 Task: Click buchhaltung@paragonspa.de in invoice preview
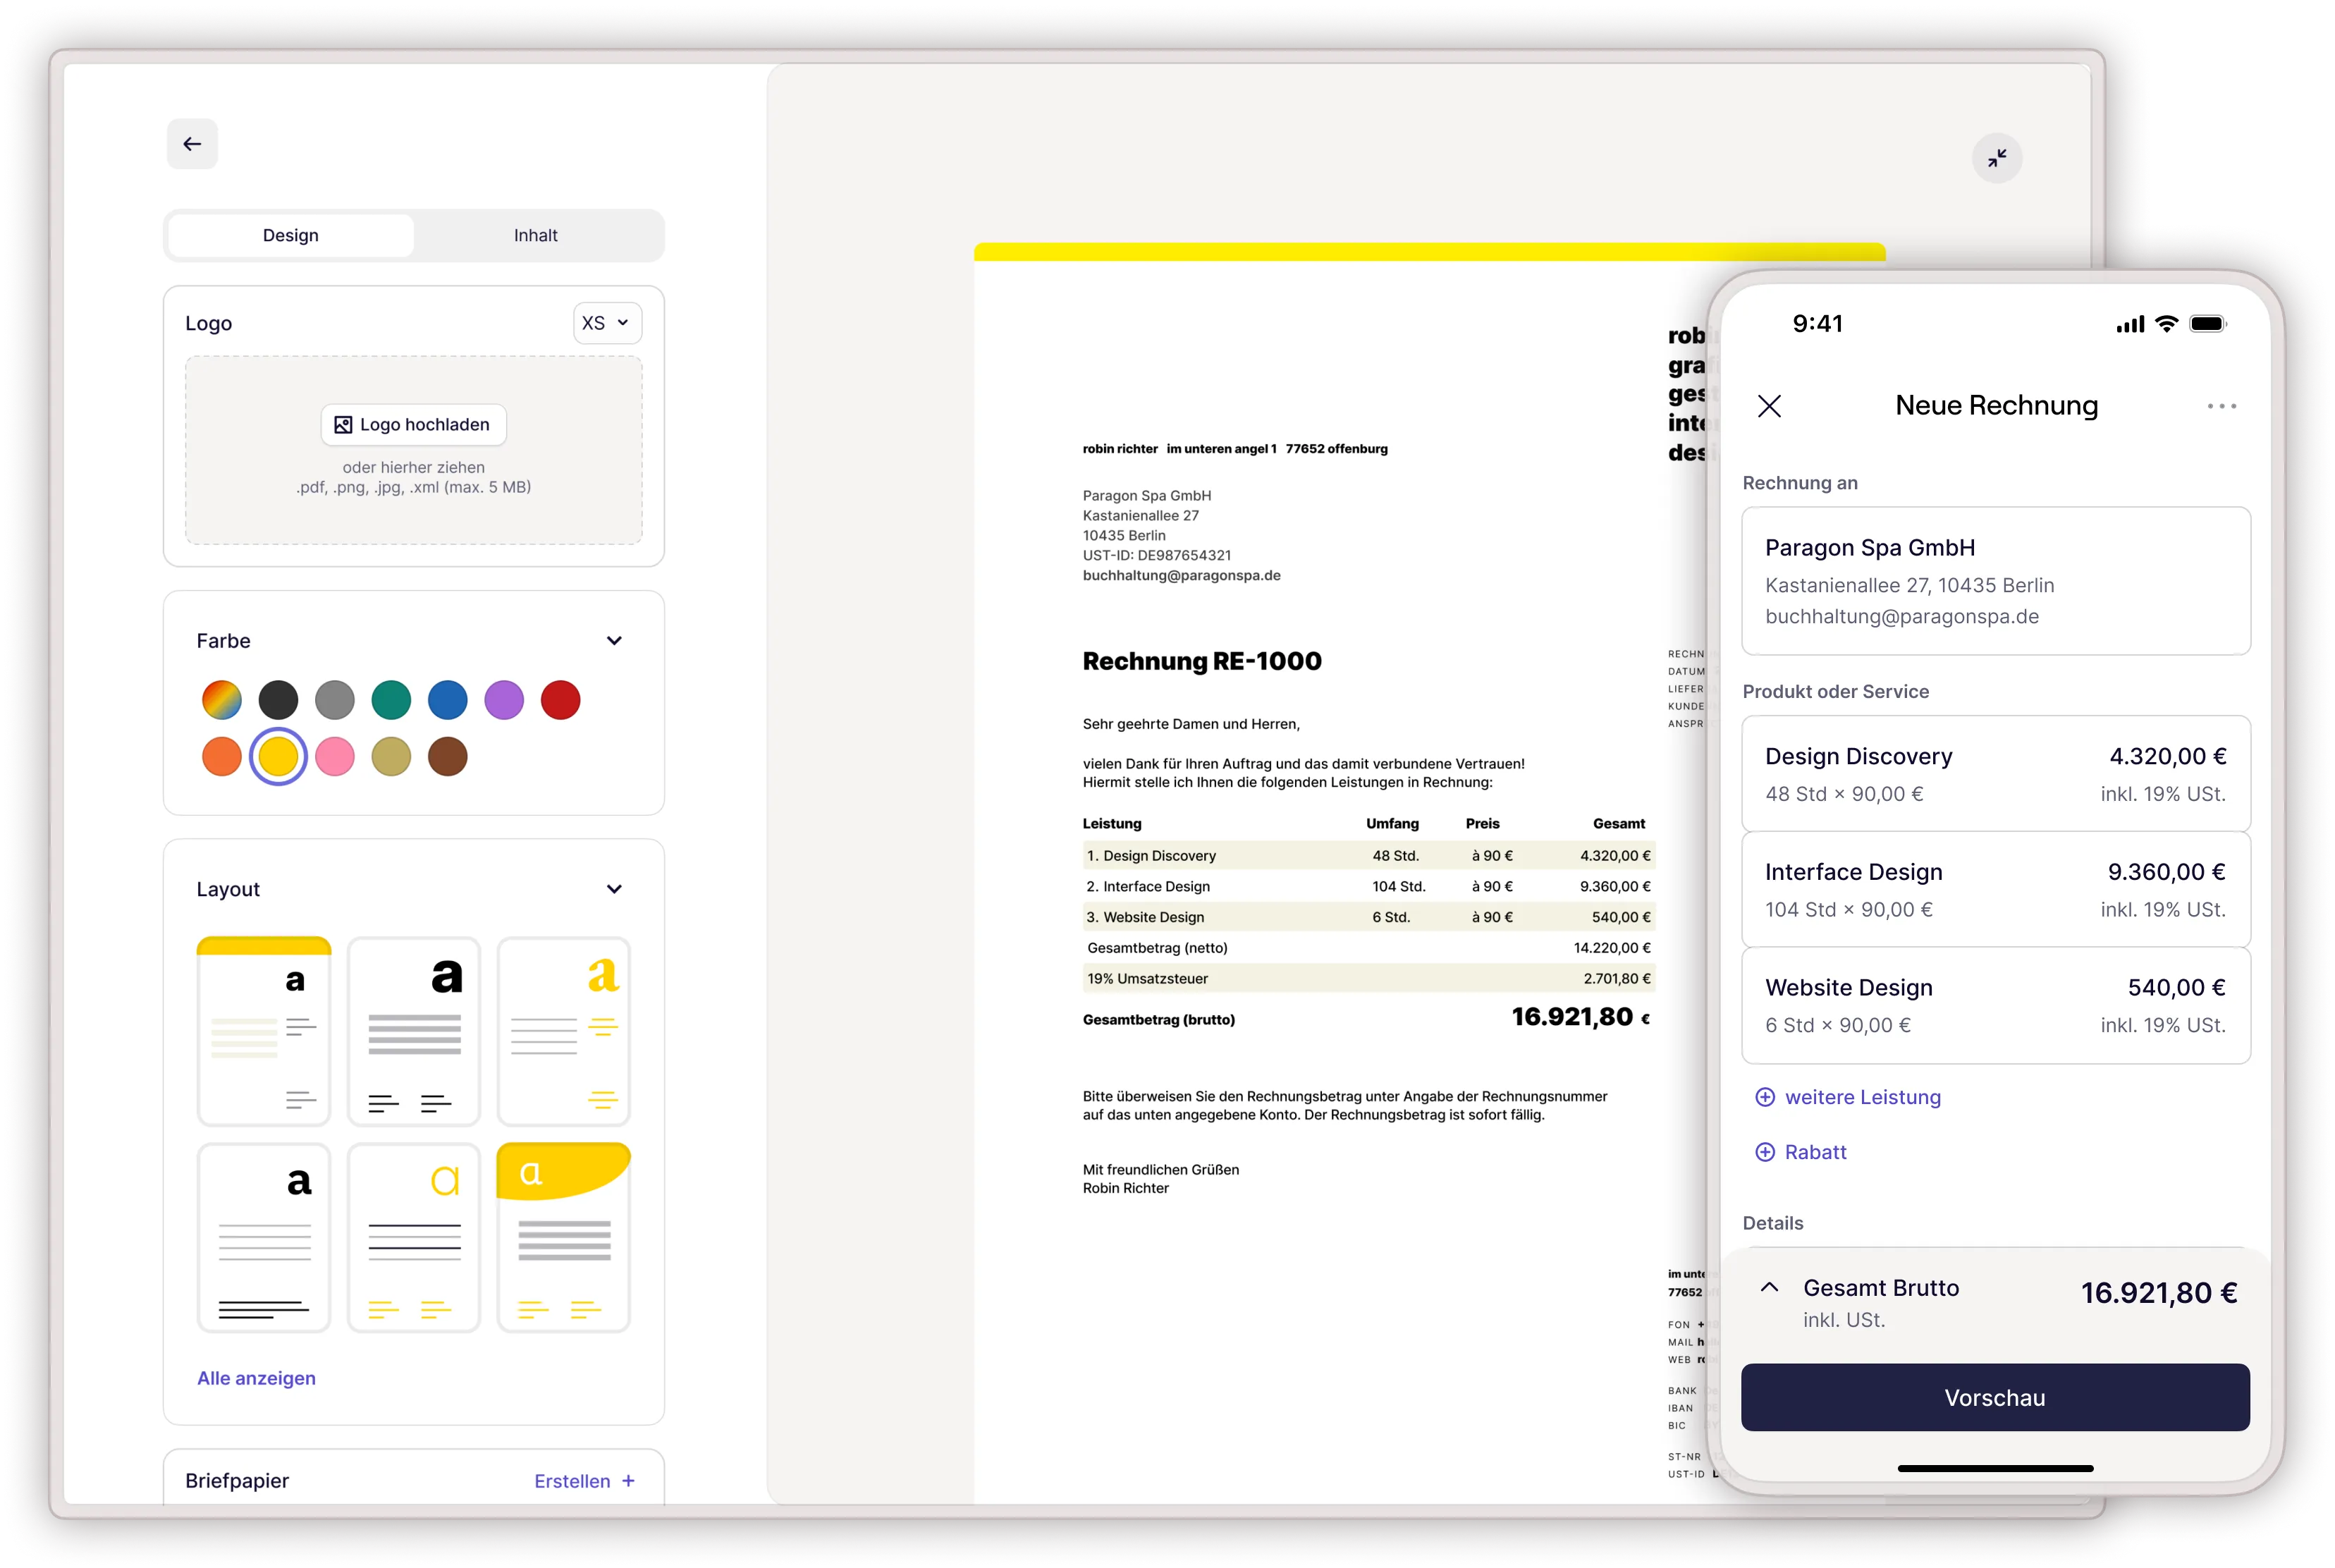point(1181,575)
